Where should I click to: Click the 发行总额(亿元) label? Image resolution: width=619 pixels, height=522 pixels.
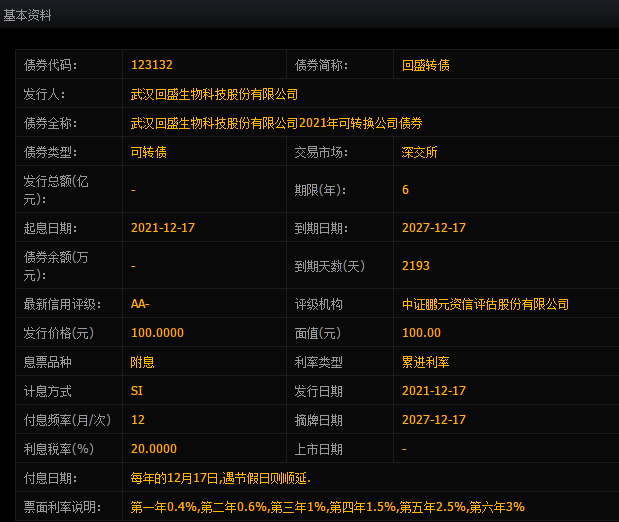coord(56,190)
